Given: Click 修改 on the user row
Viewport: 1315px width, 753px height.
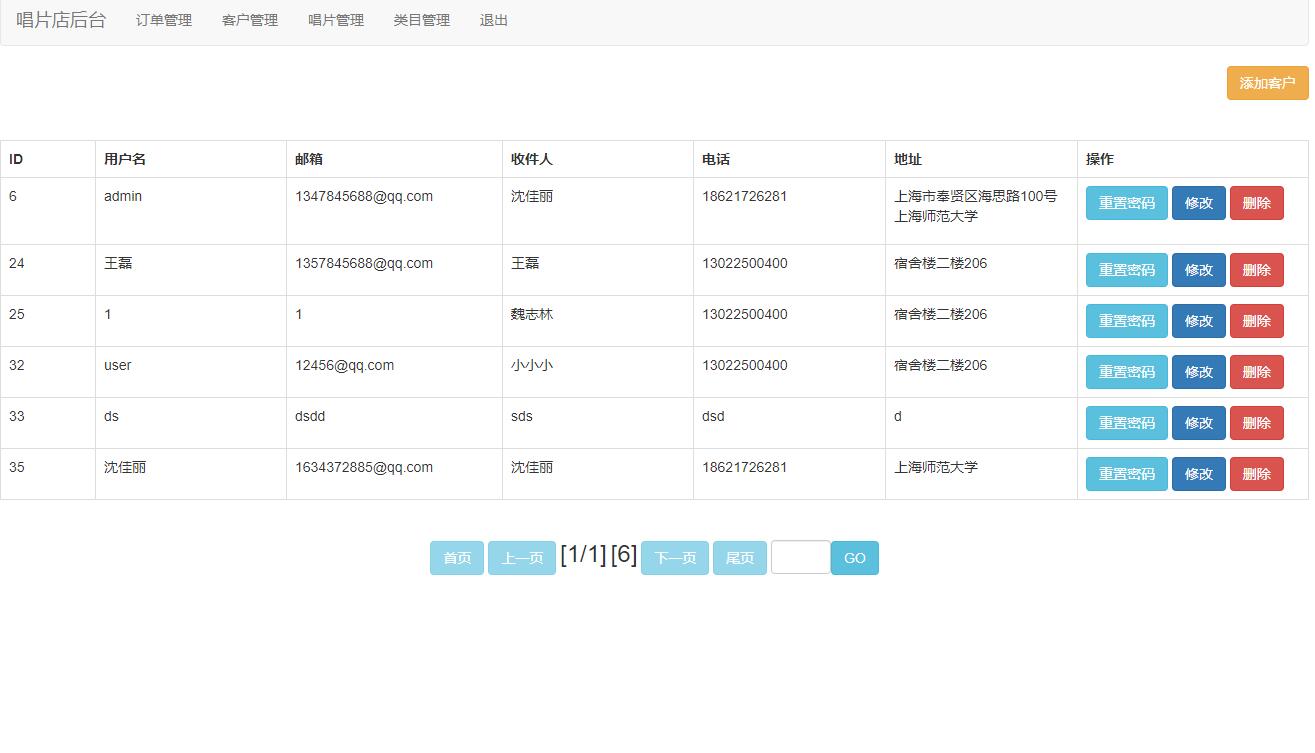Looking at the screenshot, I should [1198, 371].
